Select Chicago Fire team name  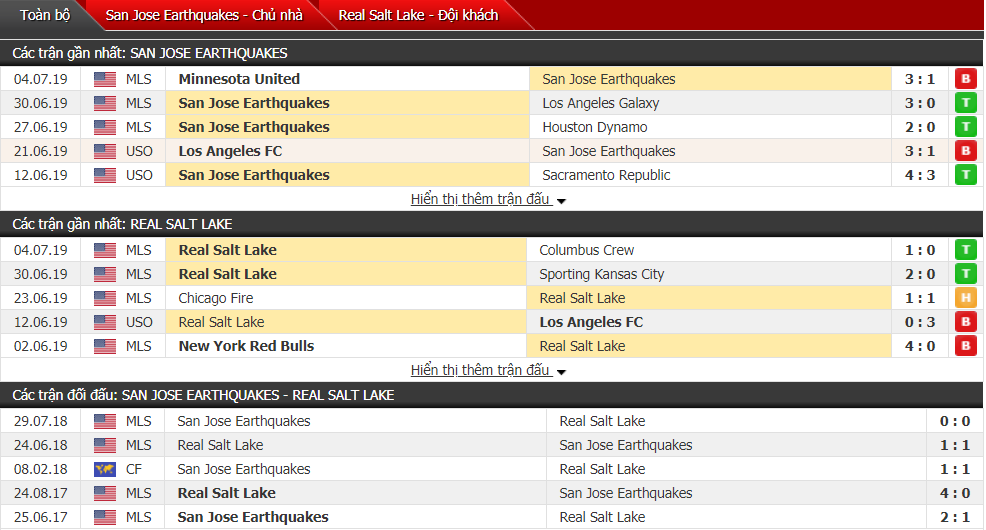[x=216, y=298]
